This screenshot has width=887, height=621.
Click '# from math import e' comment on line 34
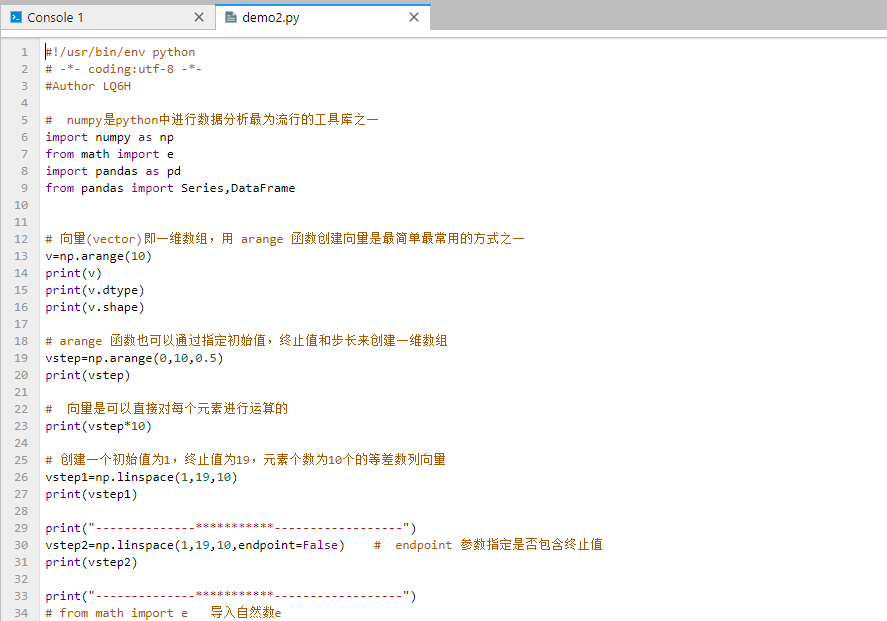point(163,613)
